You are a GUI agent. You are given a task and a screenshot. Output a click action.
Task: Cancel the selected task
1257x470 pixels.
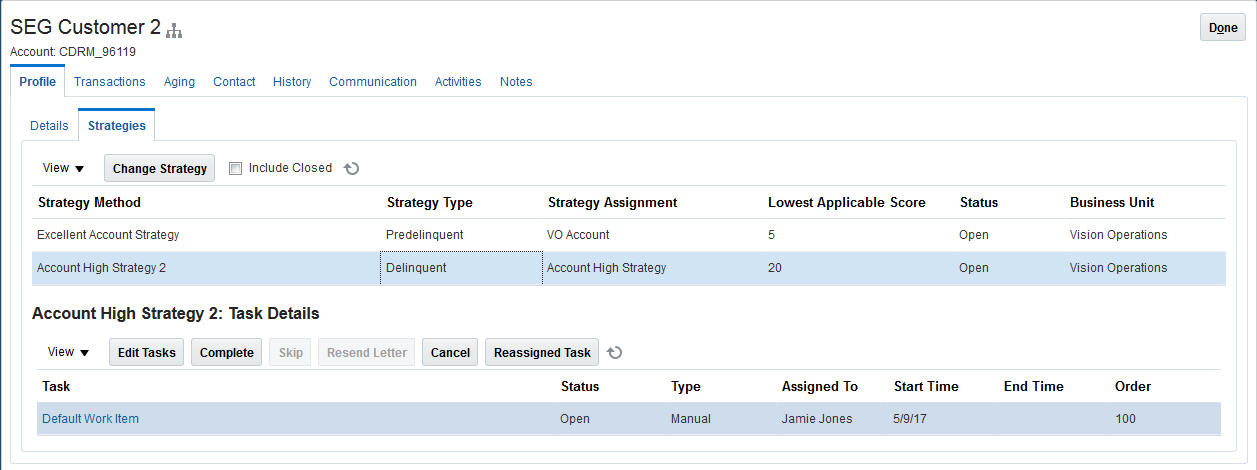[x=450, y=352]
